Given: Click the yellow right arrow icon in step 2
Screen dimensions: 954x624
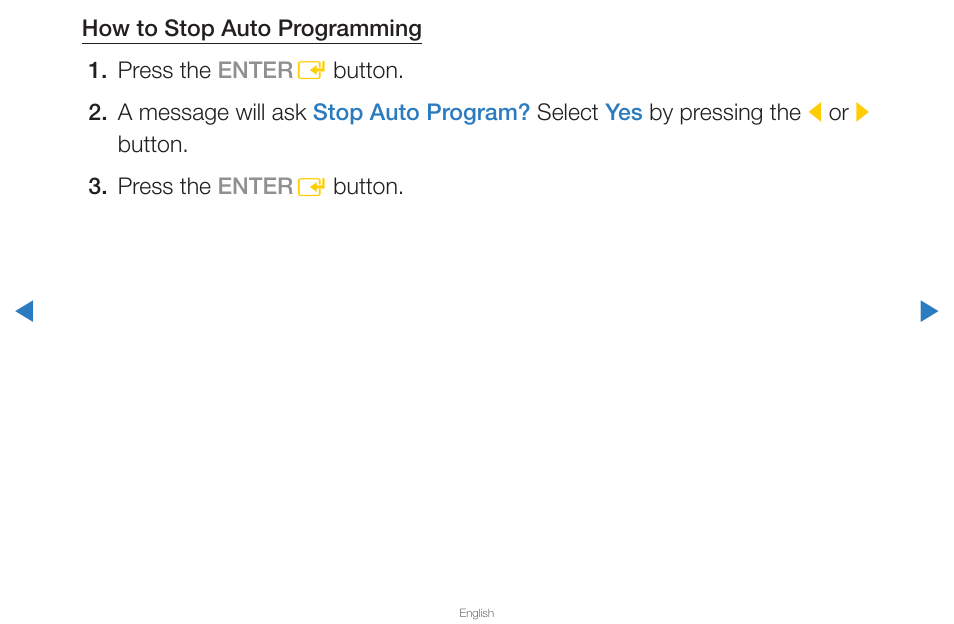Looking at the screenshot, I should pyautogui.click(x=862, y=113).
